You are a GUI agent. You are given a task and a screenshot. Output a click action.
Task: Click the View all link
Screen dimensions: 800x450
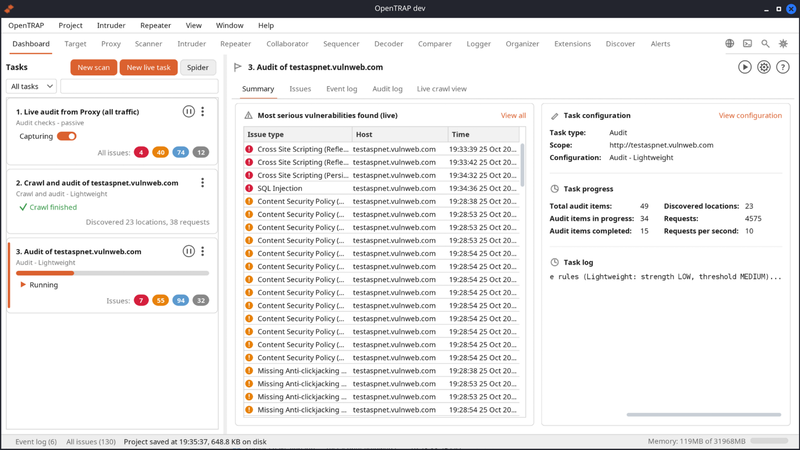513,115
